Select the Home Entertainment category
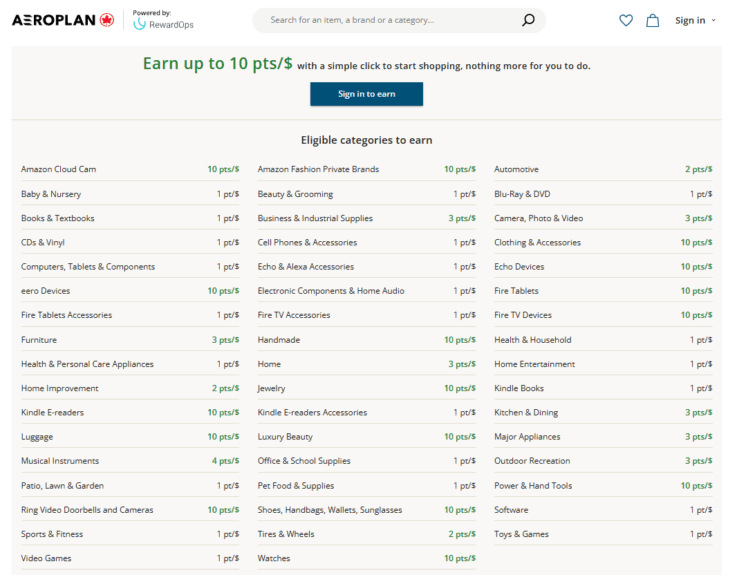 click(534, 364)
